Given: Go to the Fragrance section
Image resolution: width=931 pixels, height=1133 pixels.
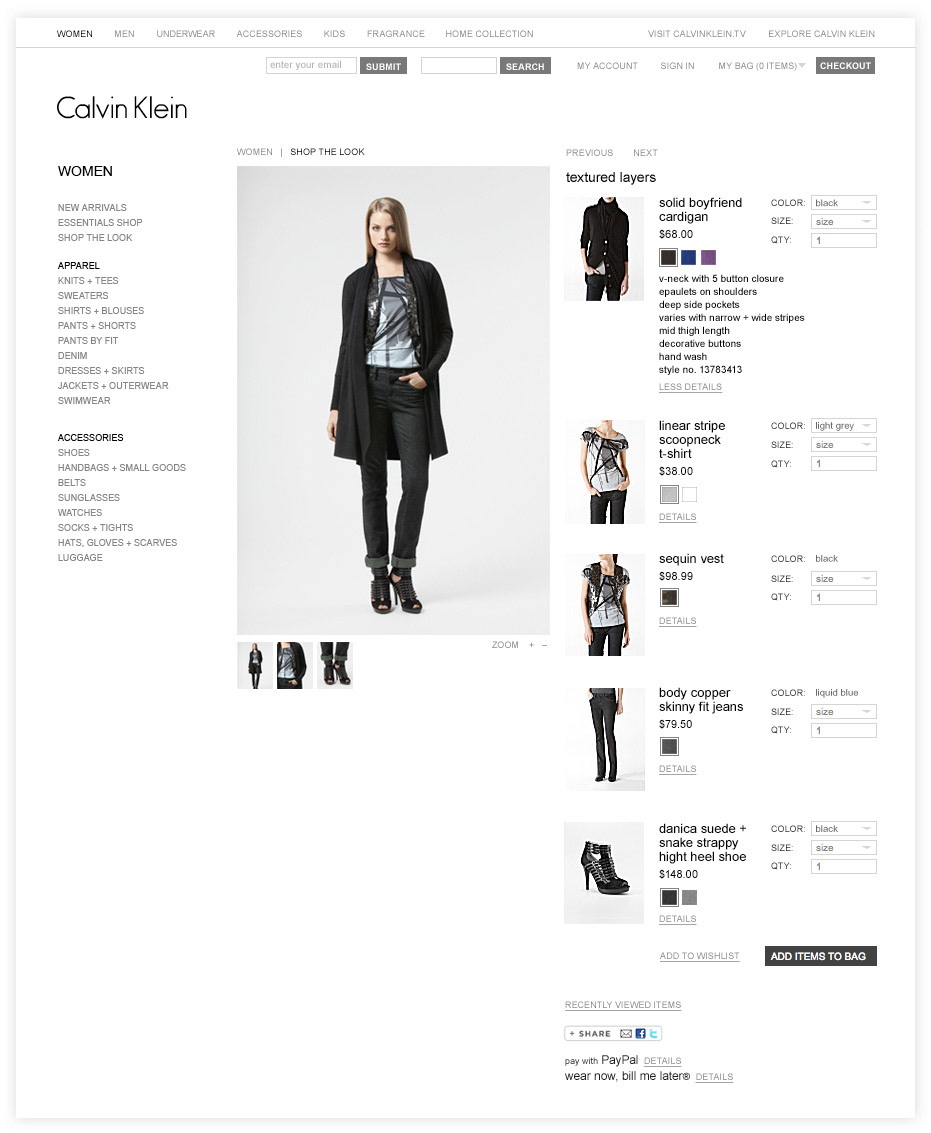Looking at the screenshot, I should click(x=395, y=34).
